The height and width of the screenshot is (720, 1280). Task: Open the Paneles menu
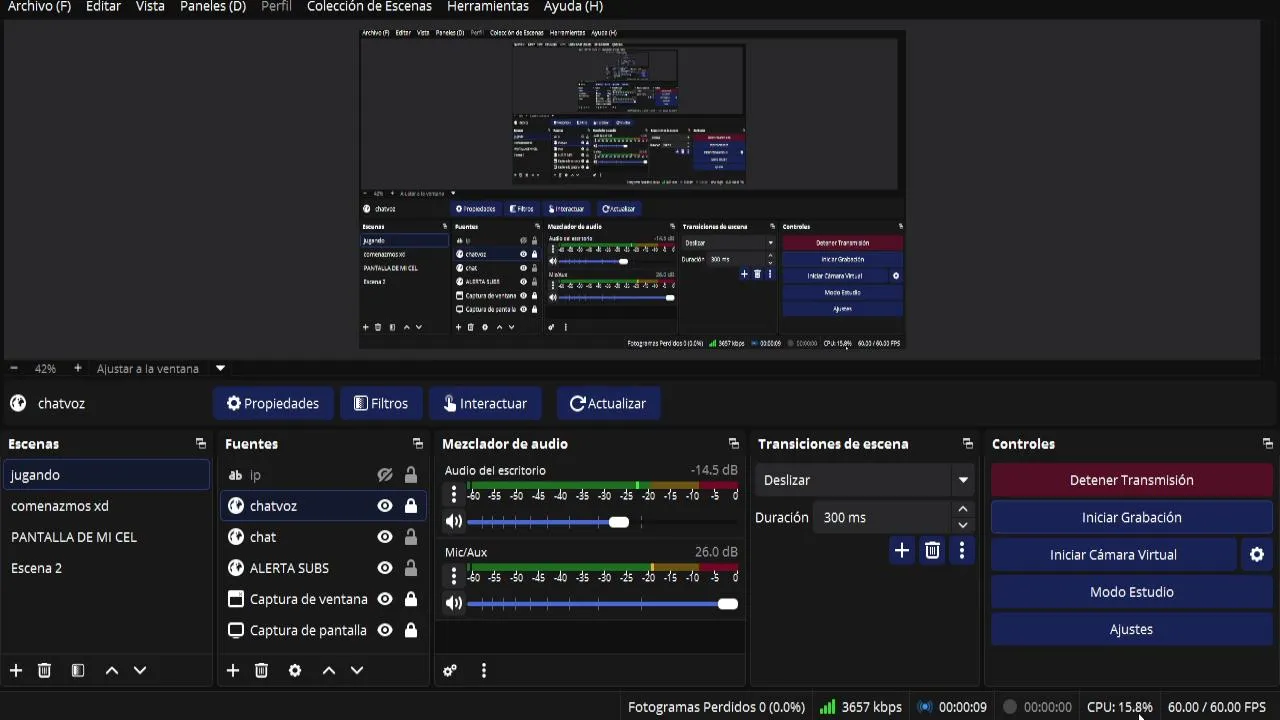coord(213,7)
